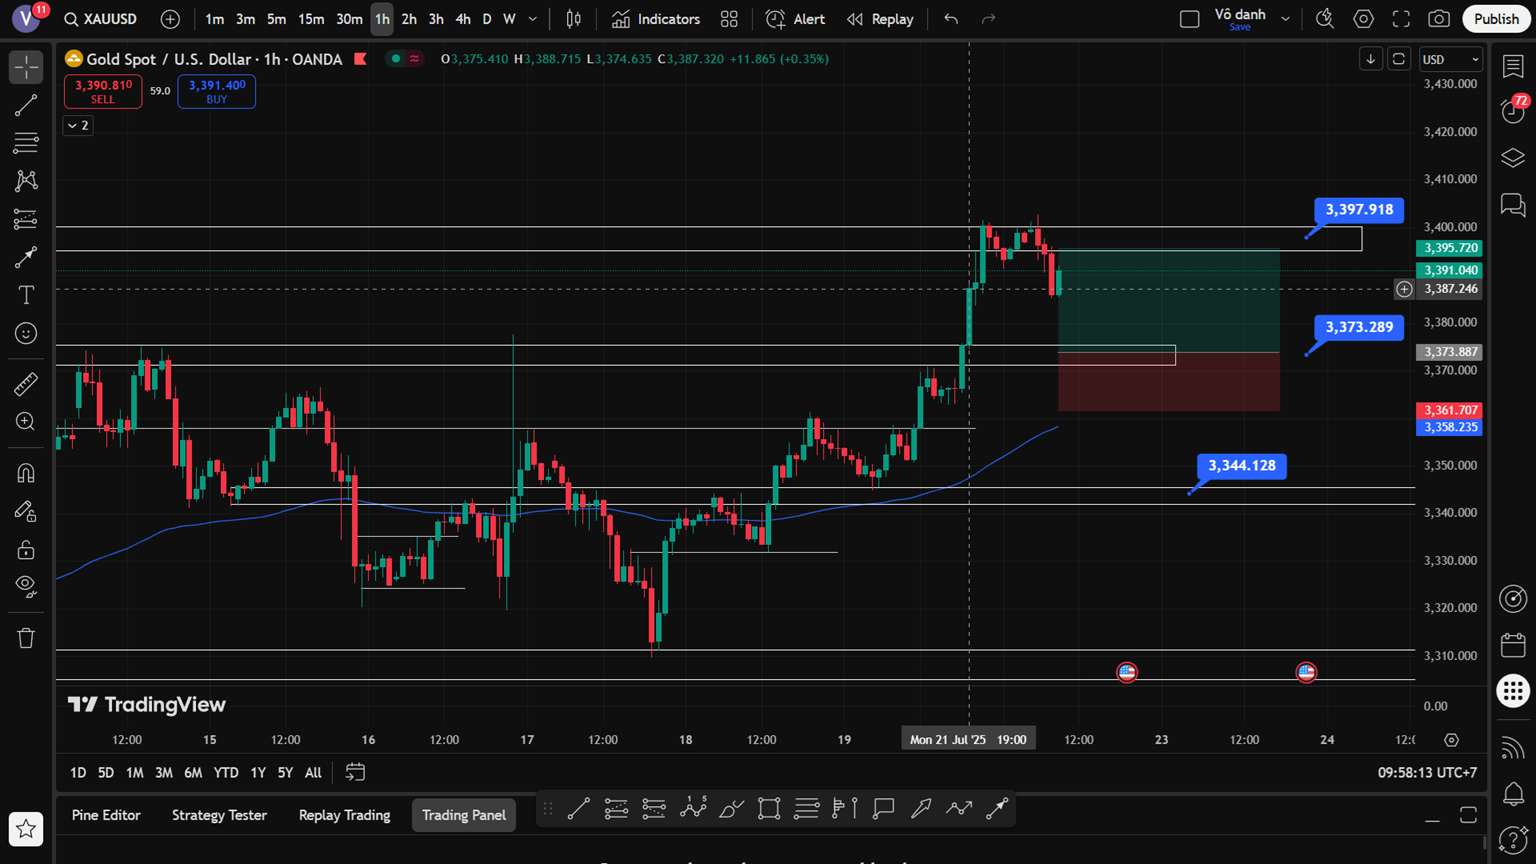
Task: Collapse the indicator legend showing 2
Action: pyautogui.click(x=78, y=125)
